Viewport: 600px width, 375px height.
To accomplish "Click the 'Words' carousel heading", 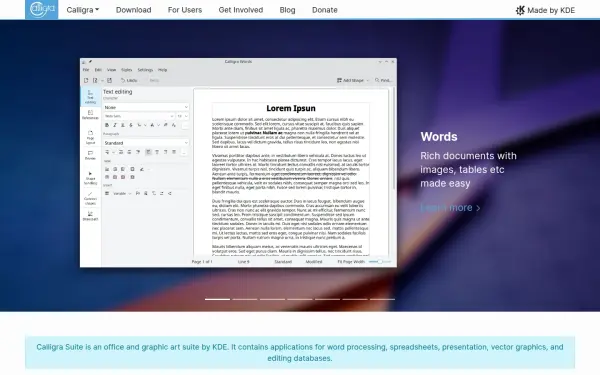I will pos(439,137).
